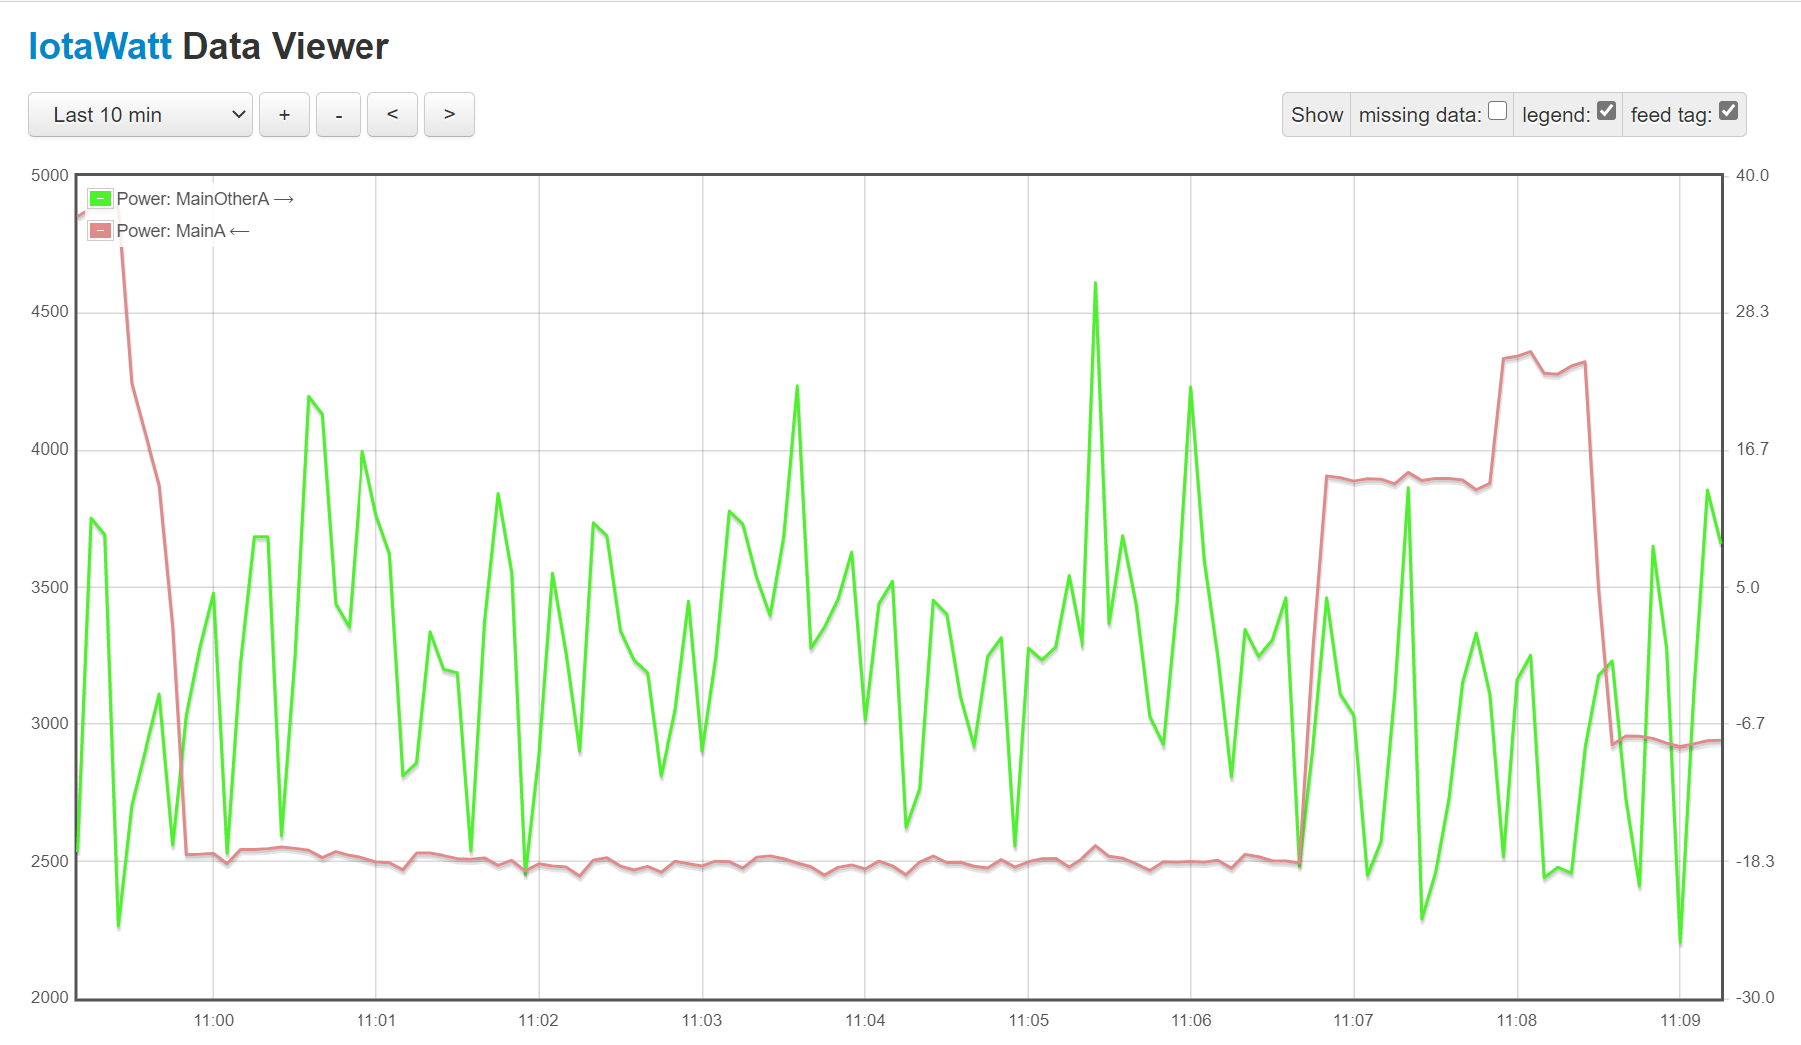Click the green MainOtherA legend swatch

pos(100,199)
